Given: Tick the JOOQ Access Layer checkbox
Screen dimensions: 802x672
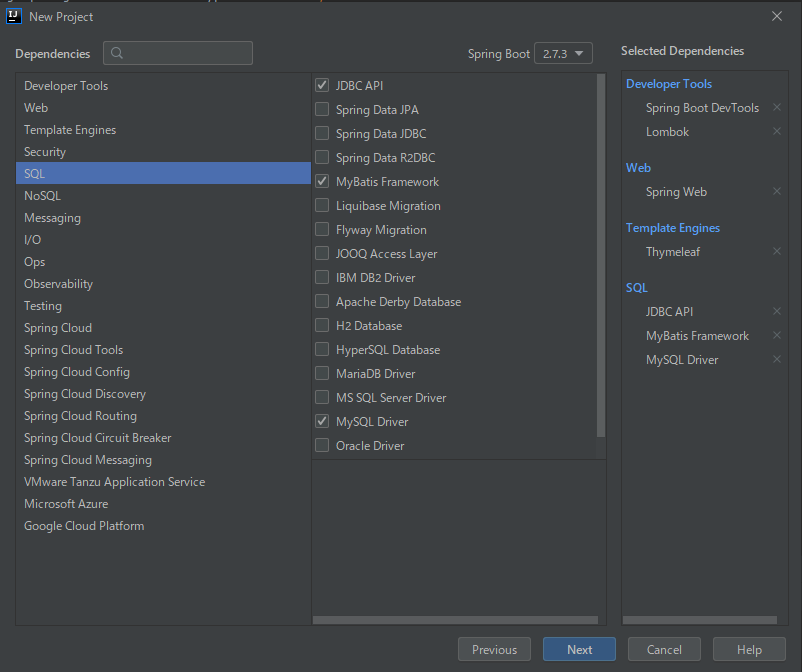Looking at the screenshot, I should [322, 253].
